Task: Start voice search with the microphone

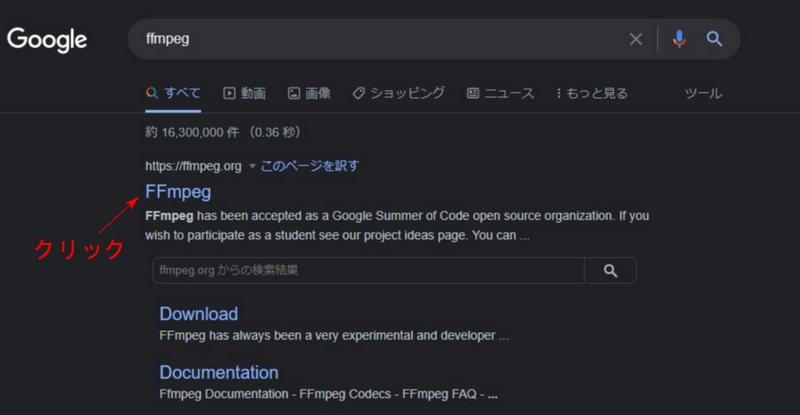Action: click(680, 40)
